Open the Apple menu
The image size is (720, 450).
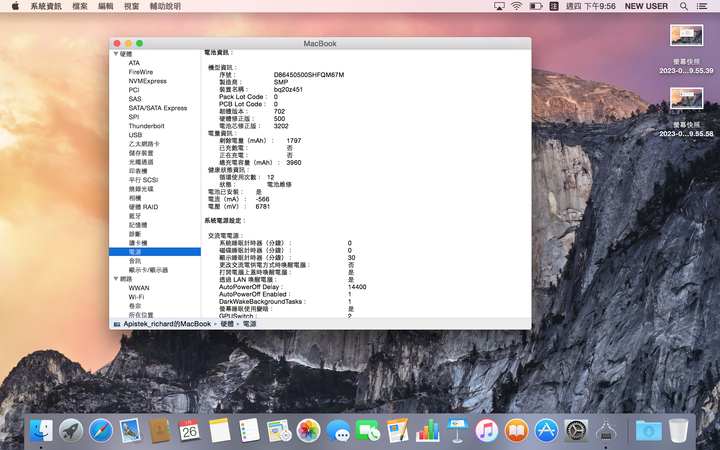pyautogui.click(x=15, y=6)
